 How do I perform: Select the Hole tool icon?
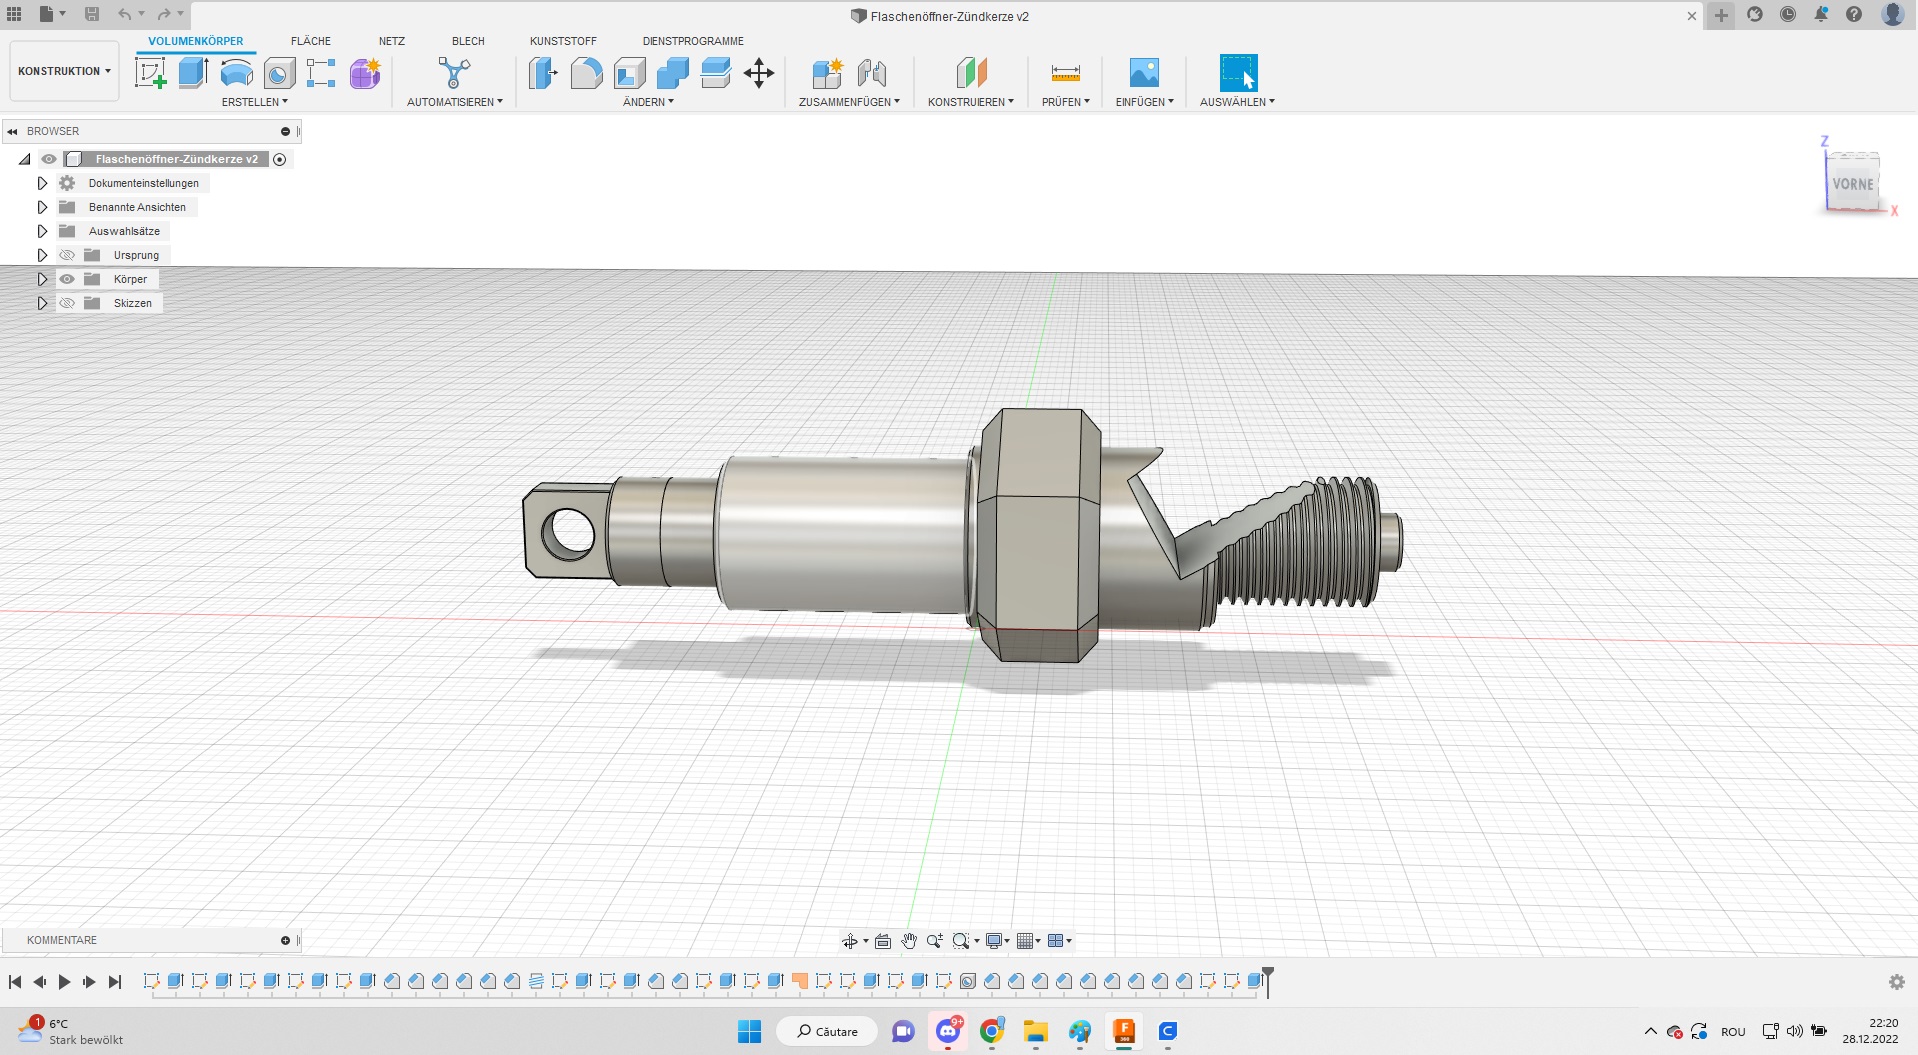[x=279, y=73]
